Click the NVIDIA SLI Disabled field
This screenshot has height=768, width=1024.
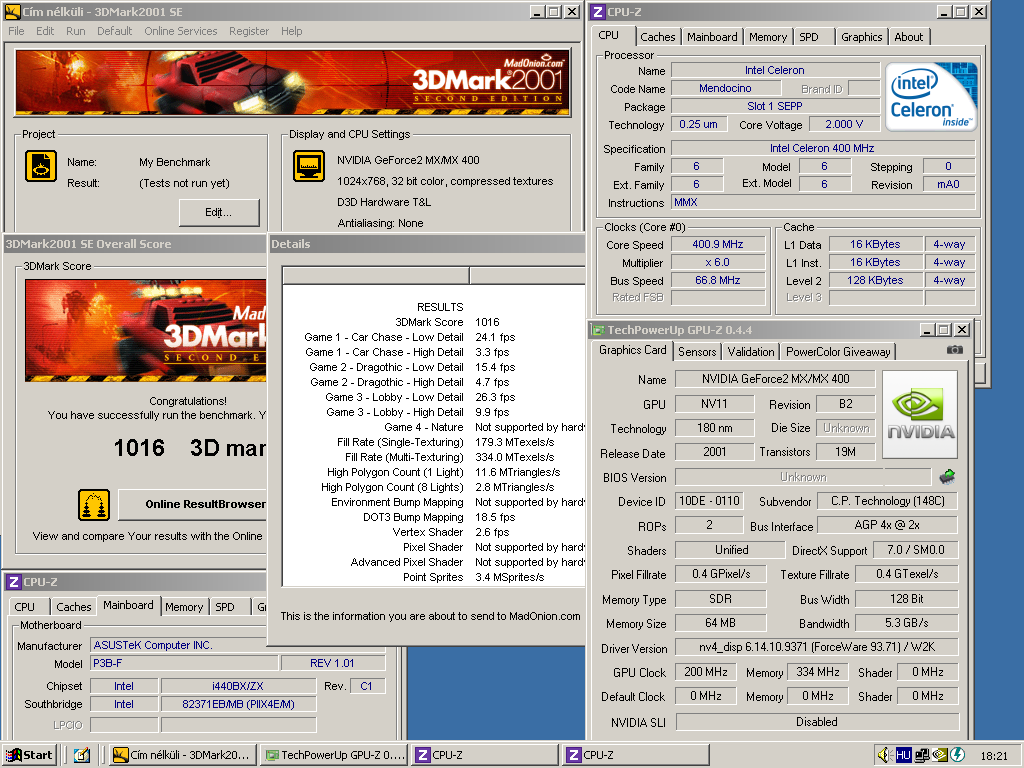coord(816,722)
